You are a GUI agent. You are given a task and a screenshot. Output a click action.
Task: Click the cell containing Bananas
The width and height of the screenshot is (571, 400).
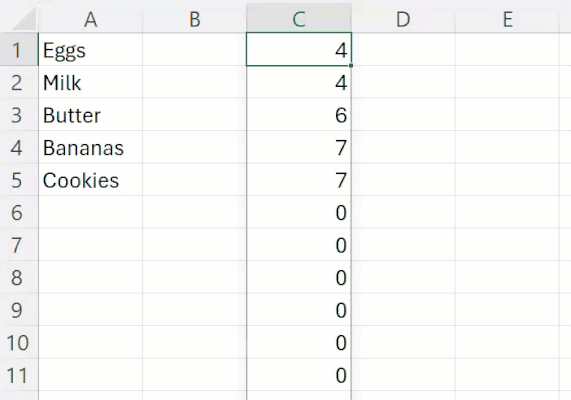(x=90, y=147)
